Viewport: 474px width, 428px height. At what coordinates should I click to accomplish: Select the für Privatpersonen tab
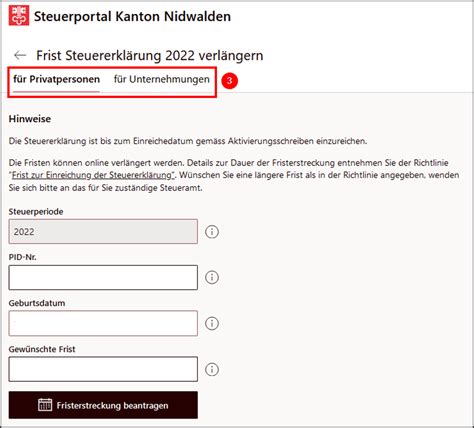tap(56, 80)
